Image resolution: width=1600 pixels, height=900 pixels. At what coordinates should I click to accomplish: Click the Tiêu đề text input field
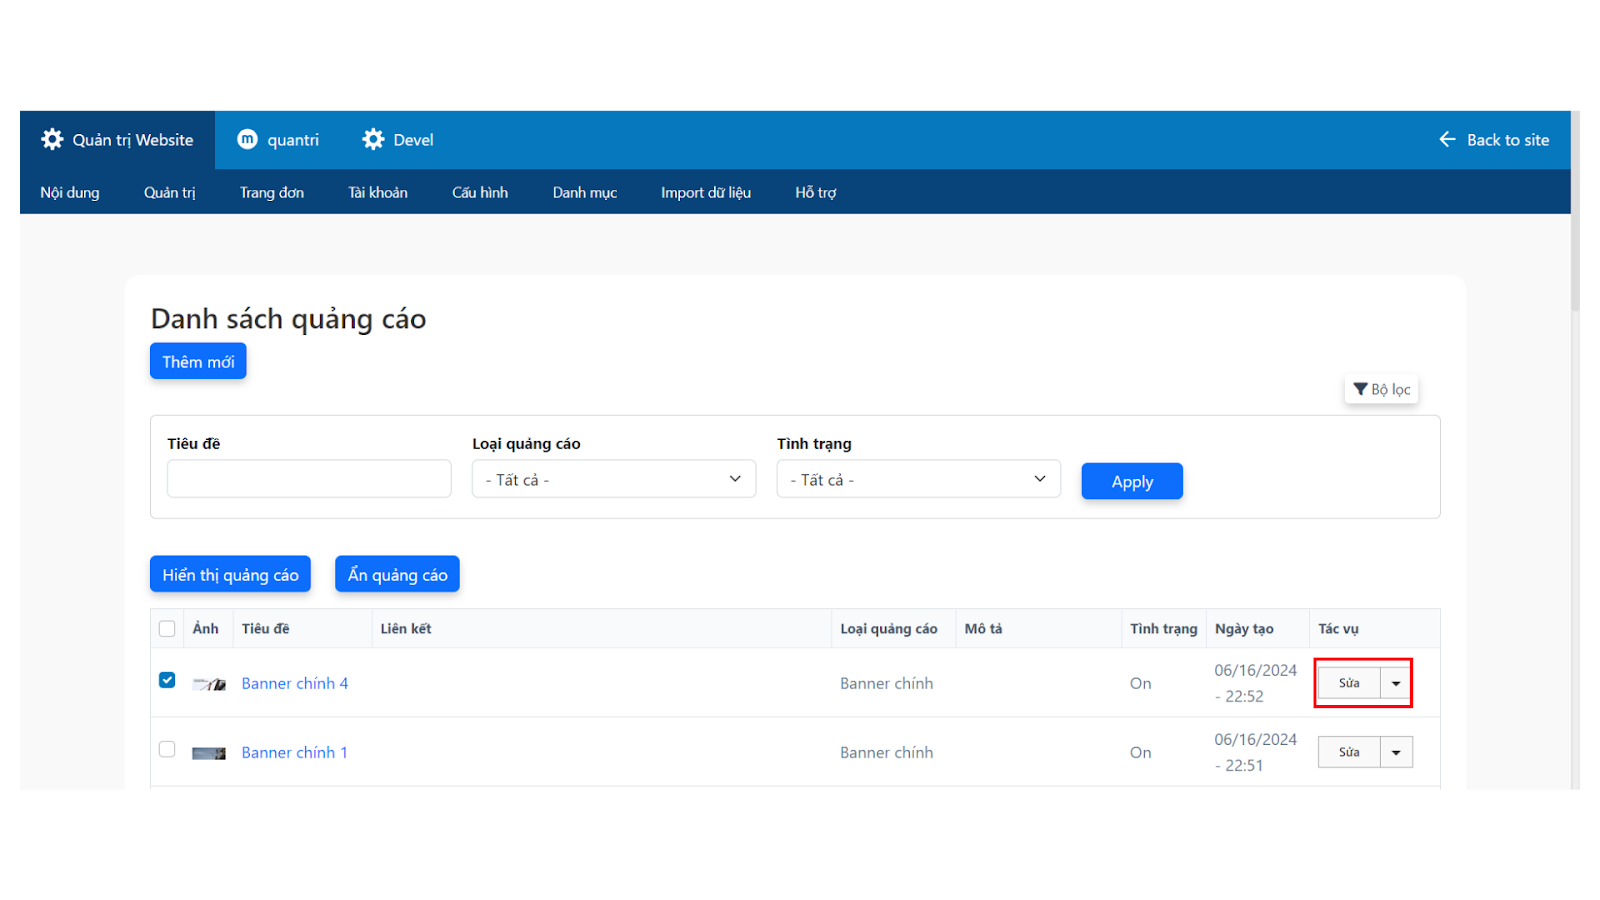(x=309, y=479)
